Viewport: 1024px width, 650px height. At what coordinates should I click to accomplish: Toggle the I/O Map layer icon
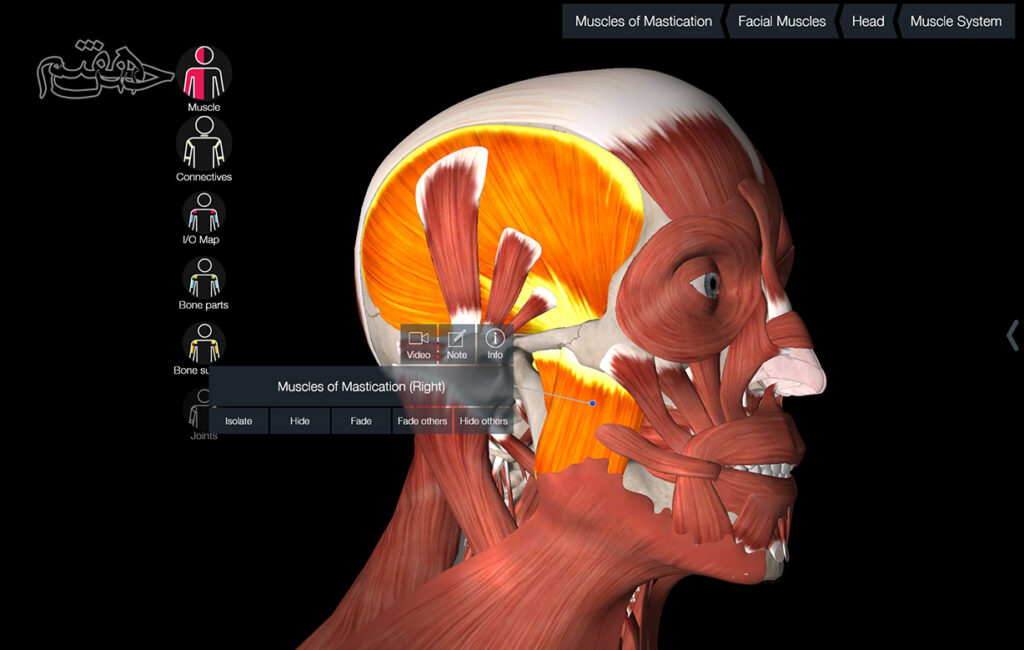[204, 211]
